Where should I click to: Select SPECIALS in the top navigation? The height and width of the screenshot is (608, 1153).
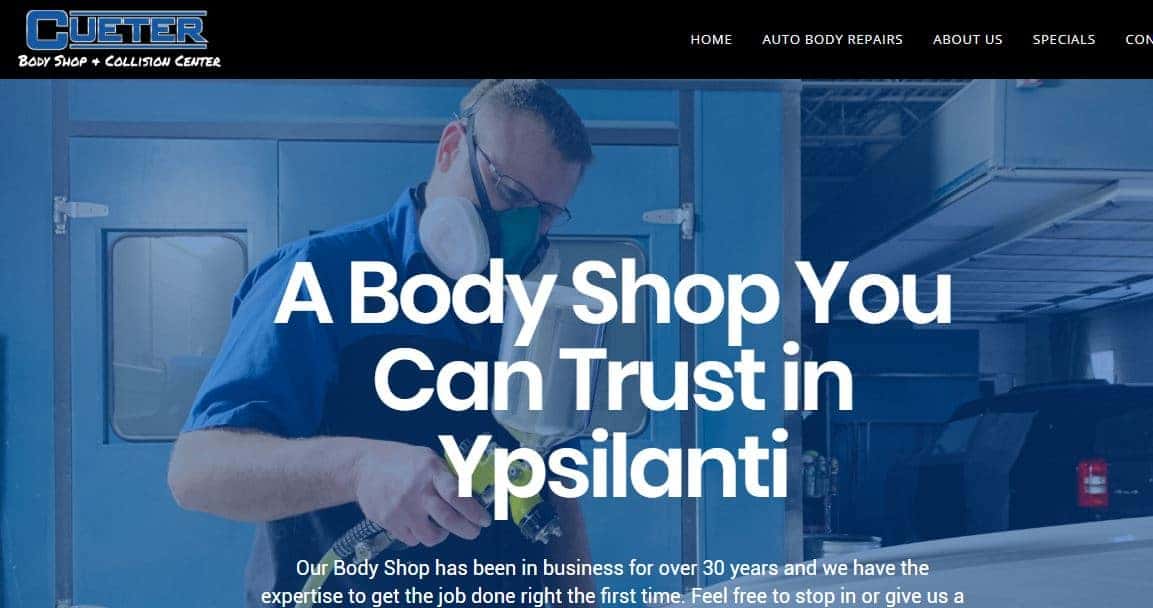coord(1063,40)
